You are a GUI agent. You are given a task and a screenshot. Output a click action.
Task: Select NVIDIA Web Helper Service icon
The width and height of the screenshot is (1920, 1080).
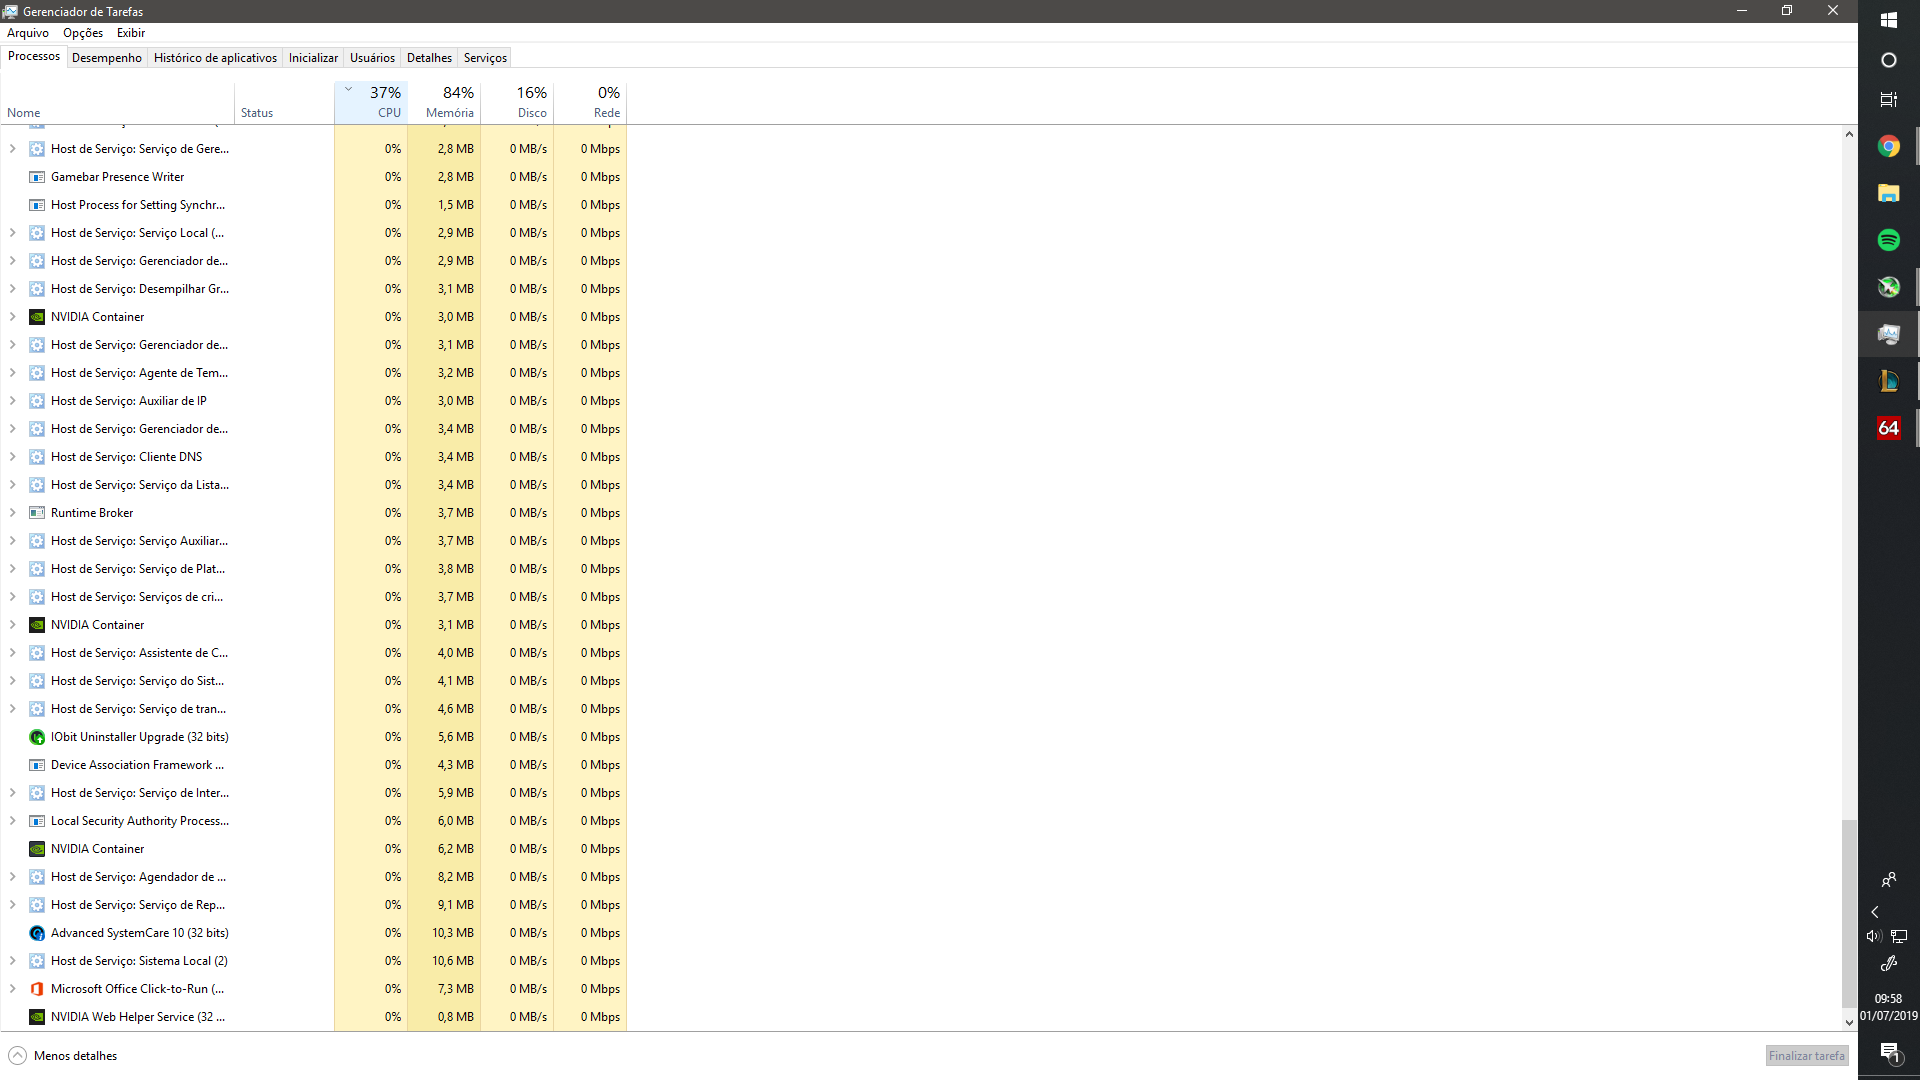[x=37, y=1017]
